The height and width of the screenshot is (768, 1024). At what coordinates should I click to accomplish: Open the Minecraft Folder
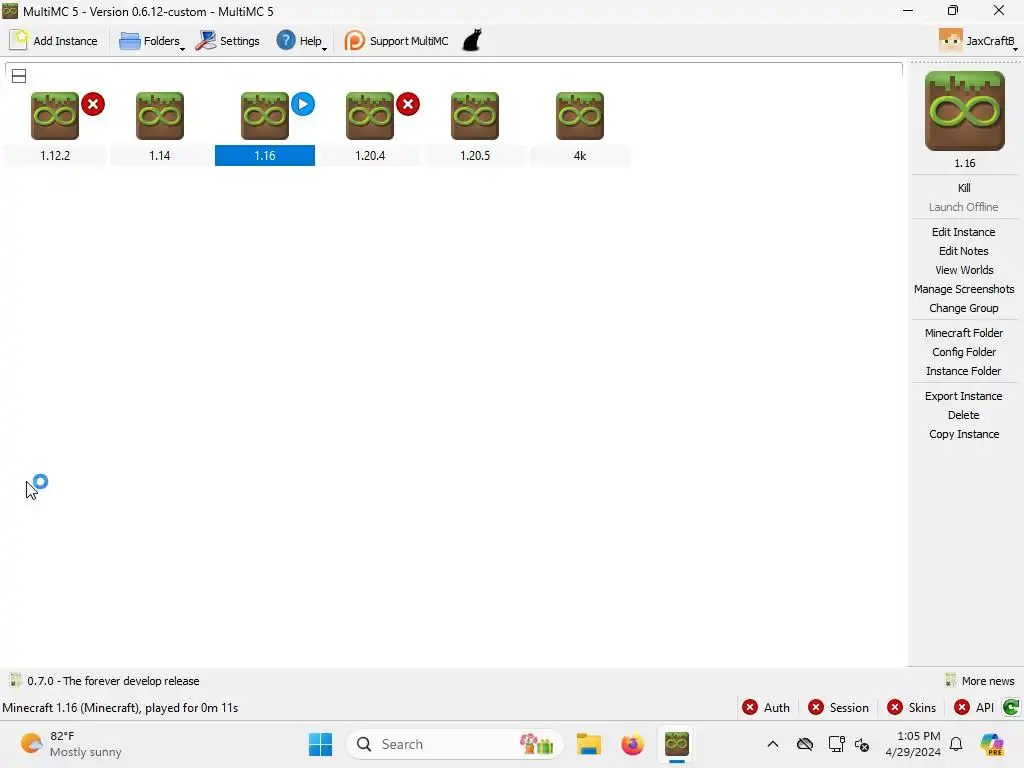(964, 333)
